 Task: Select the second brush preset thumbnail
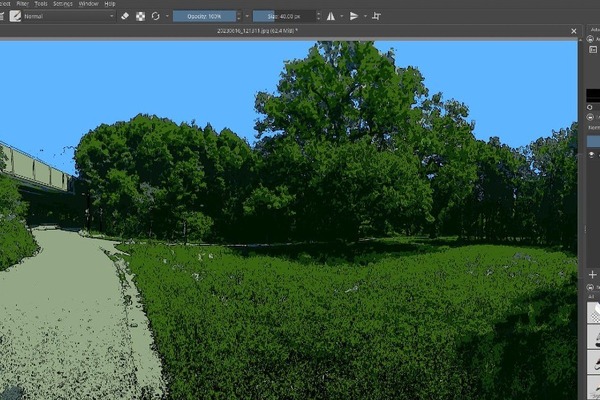[593, 337]
